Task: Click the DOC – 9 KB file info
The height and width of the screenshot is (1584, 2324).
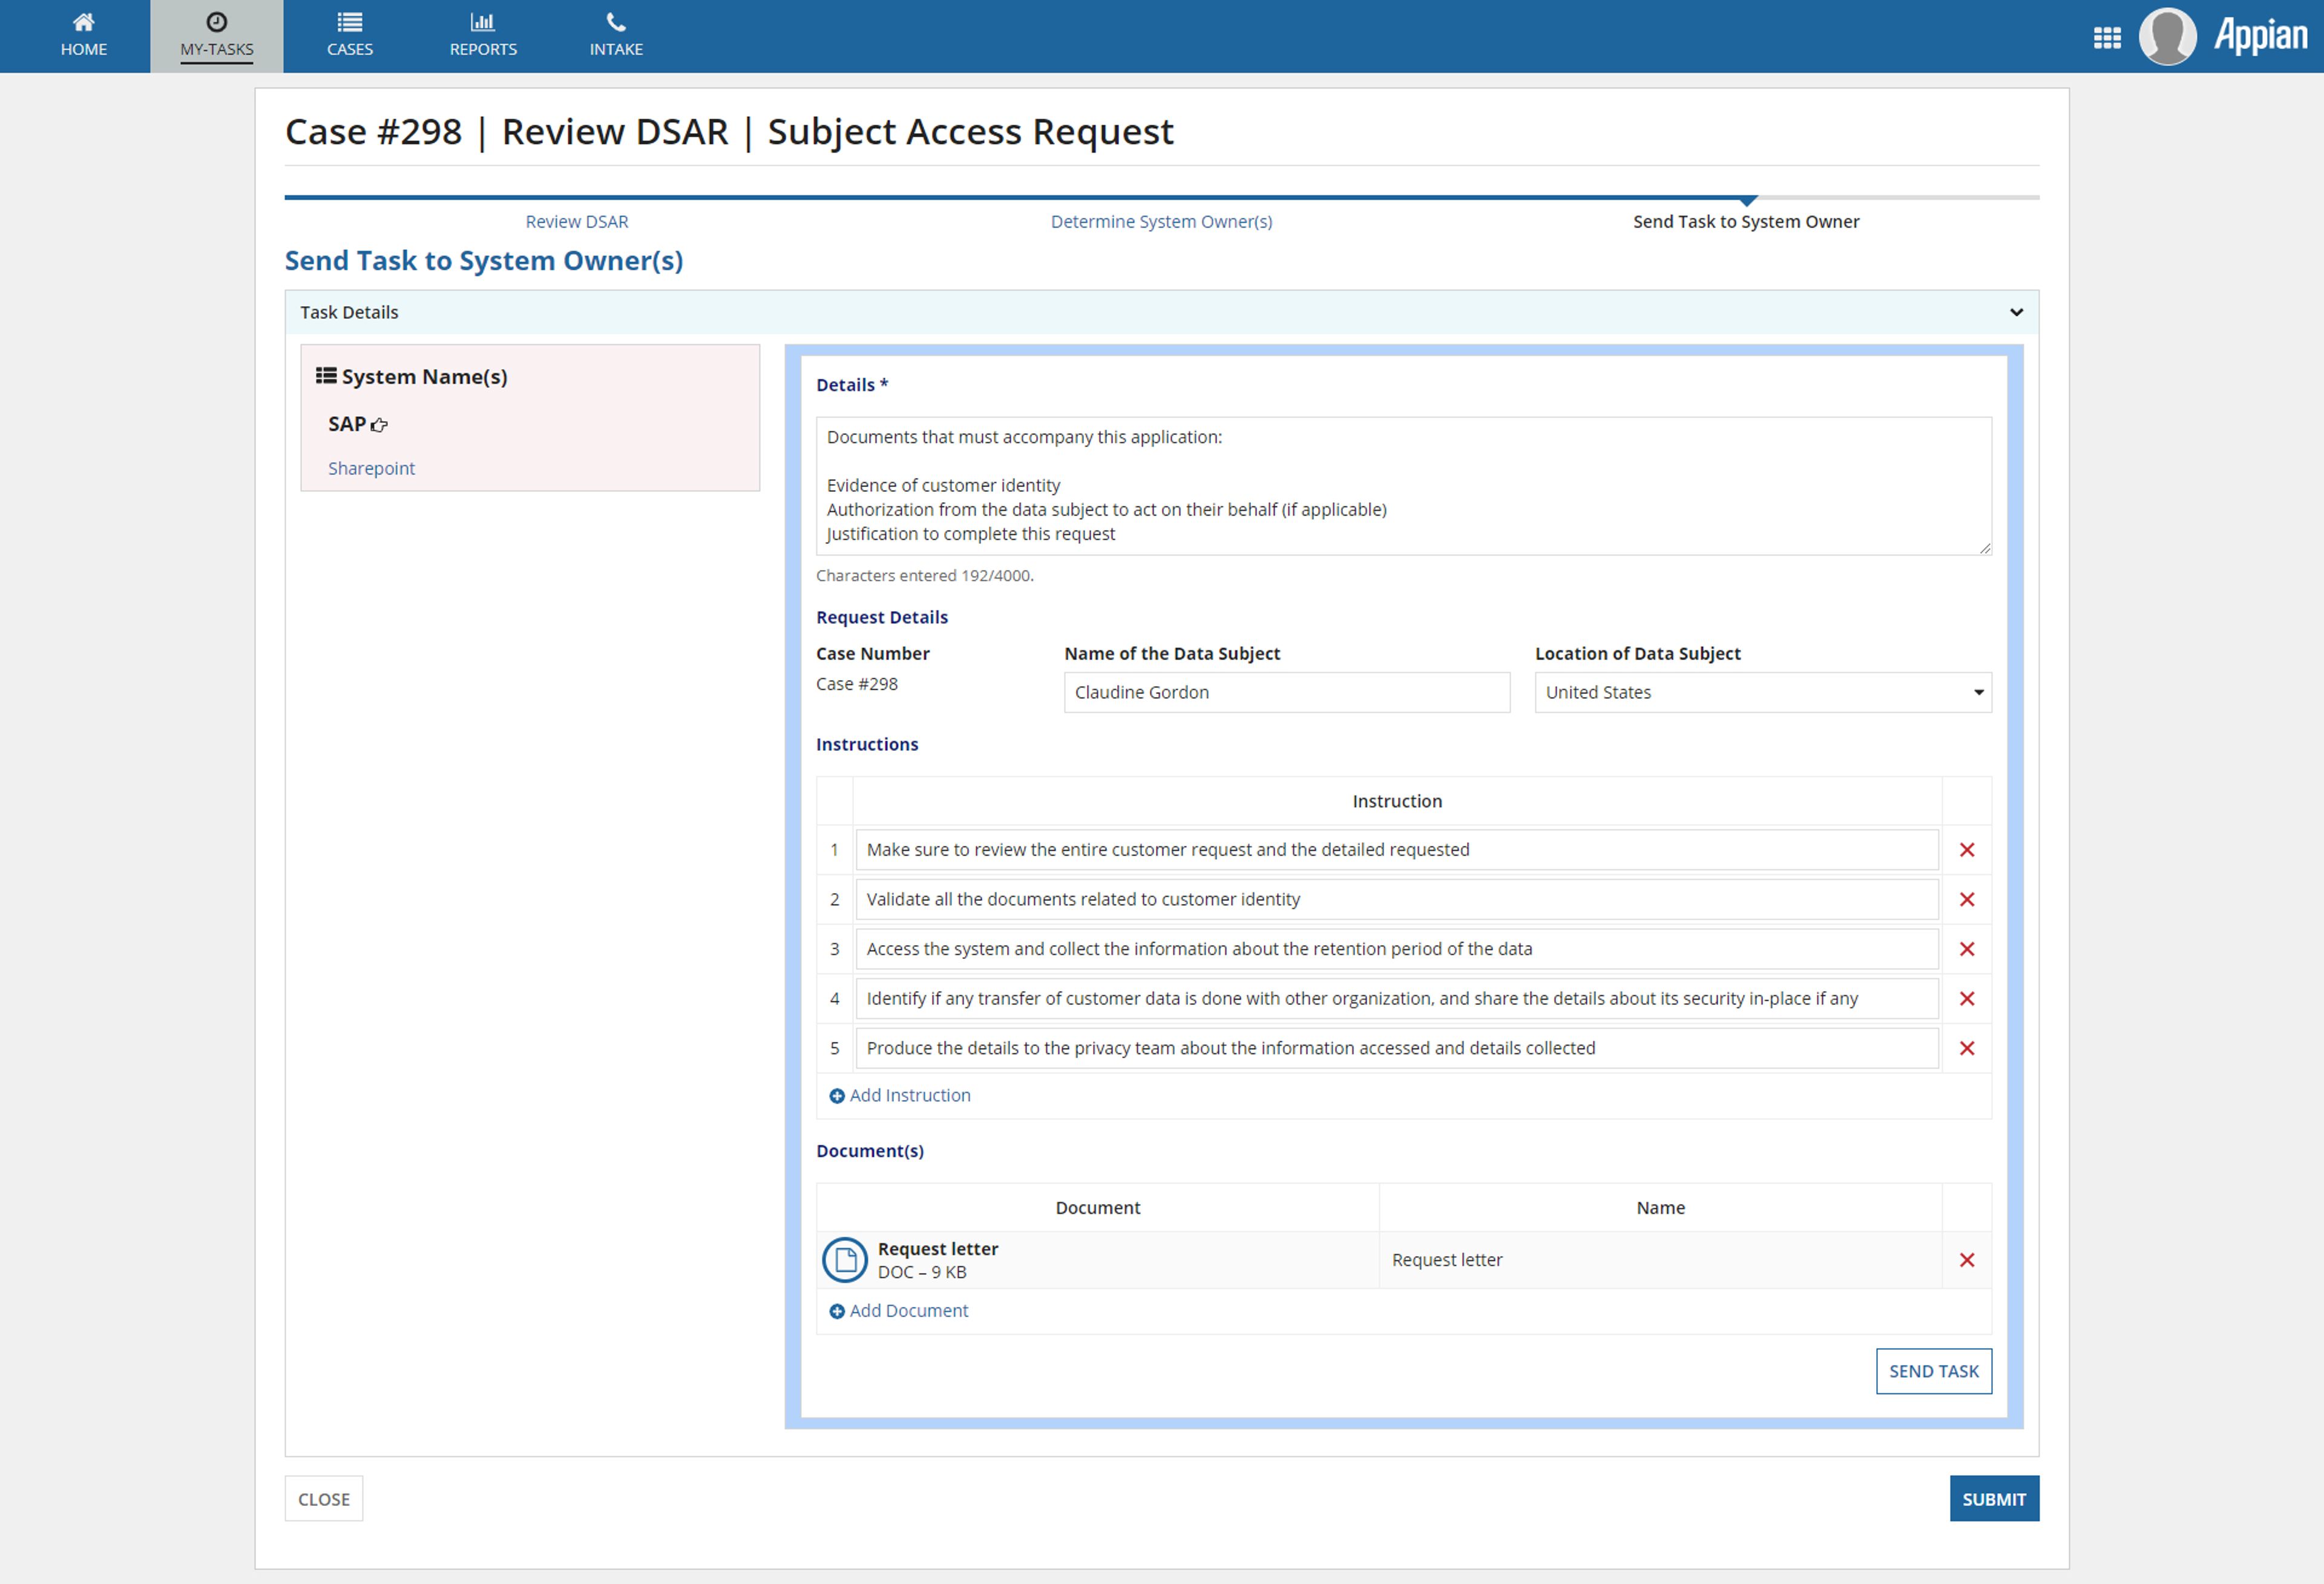Action: [x=921, y=1273]
